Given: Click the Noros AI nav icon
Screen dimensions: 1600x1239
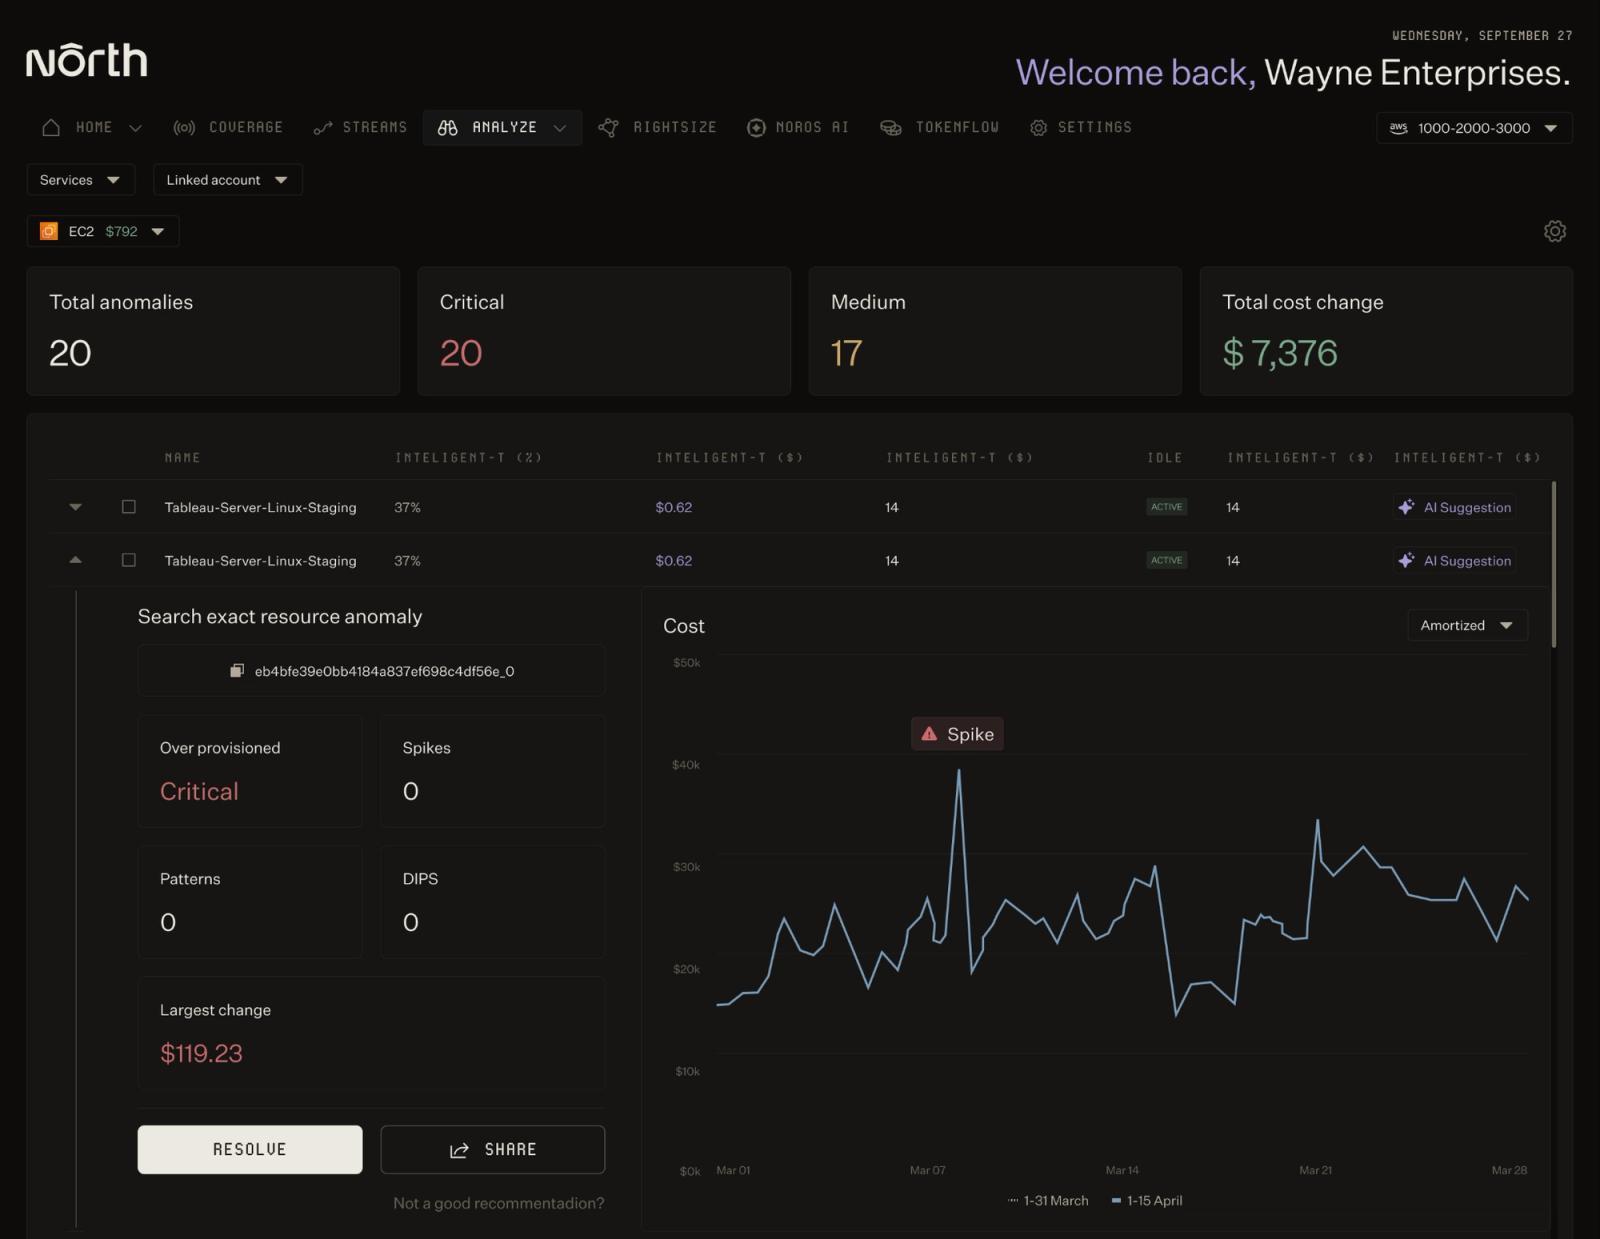Looking at the screenshot, I should coord(756,127).
